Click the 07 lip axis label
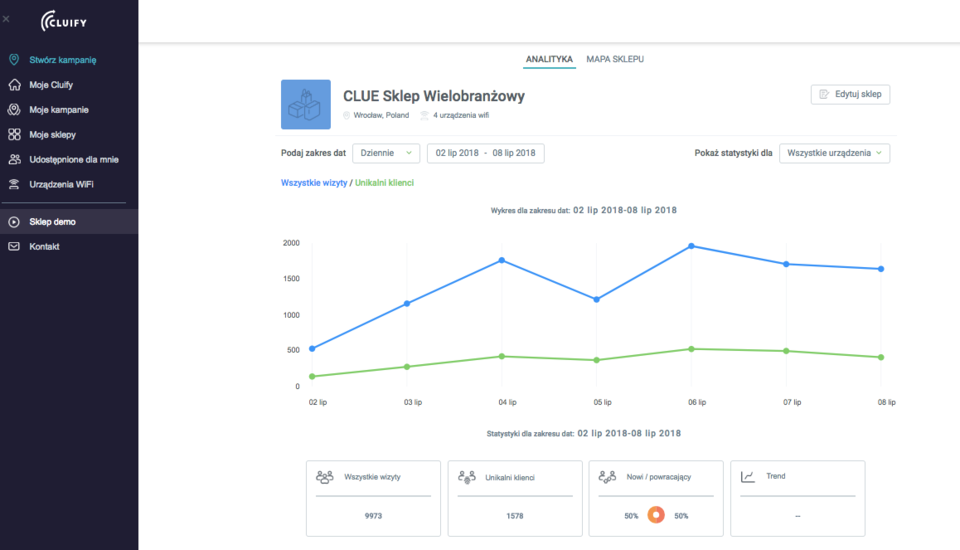960x550 pixels. (792, 402)
